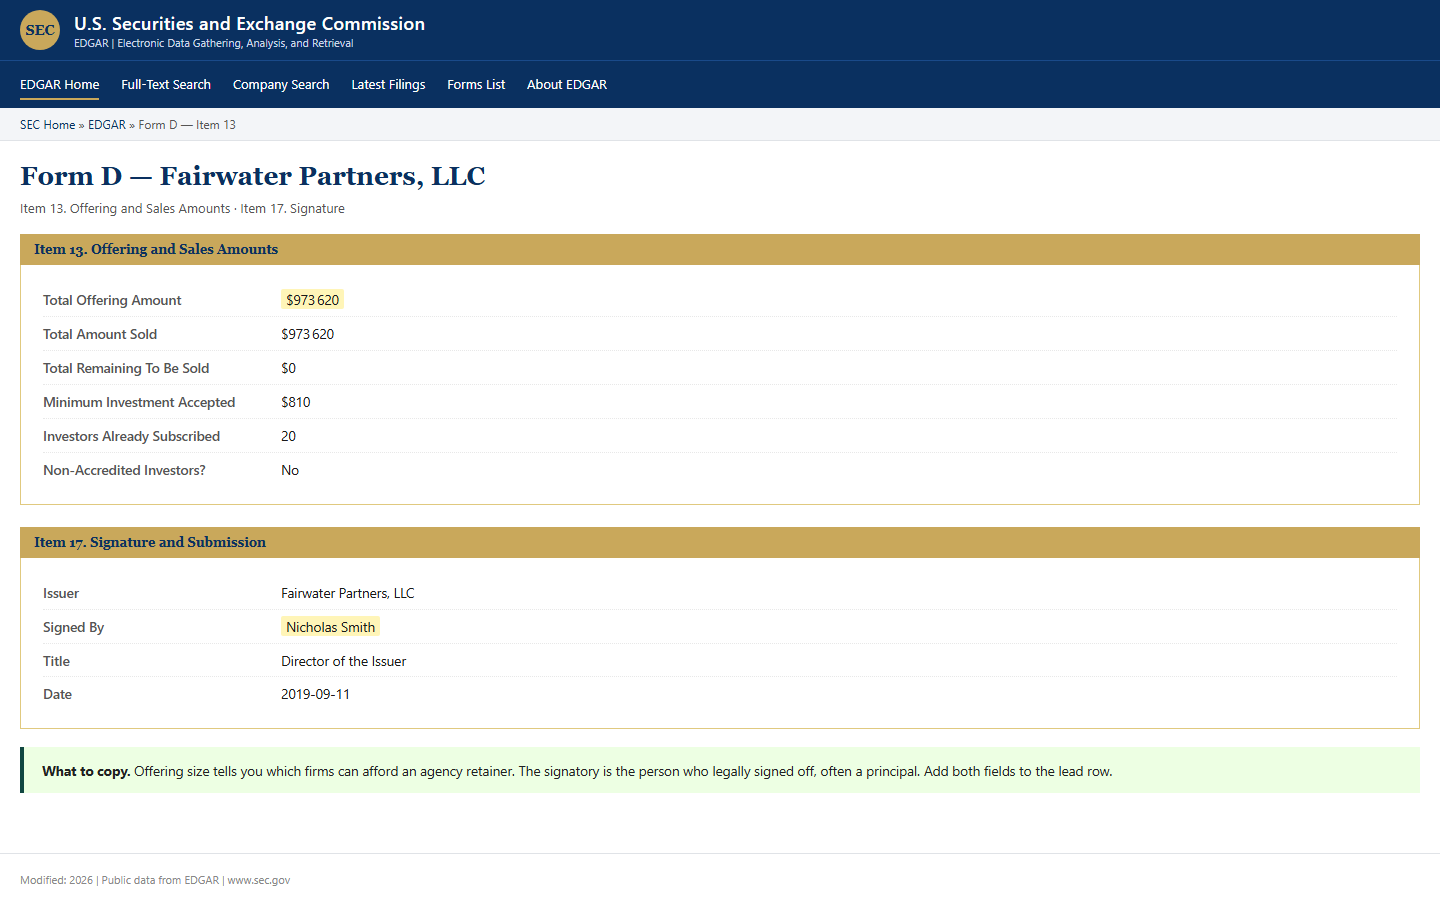Open the EDGAR Home tab
Screen dimensions: 1440x905
click(x=59, y=85)
